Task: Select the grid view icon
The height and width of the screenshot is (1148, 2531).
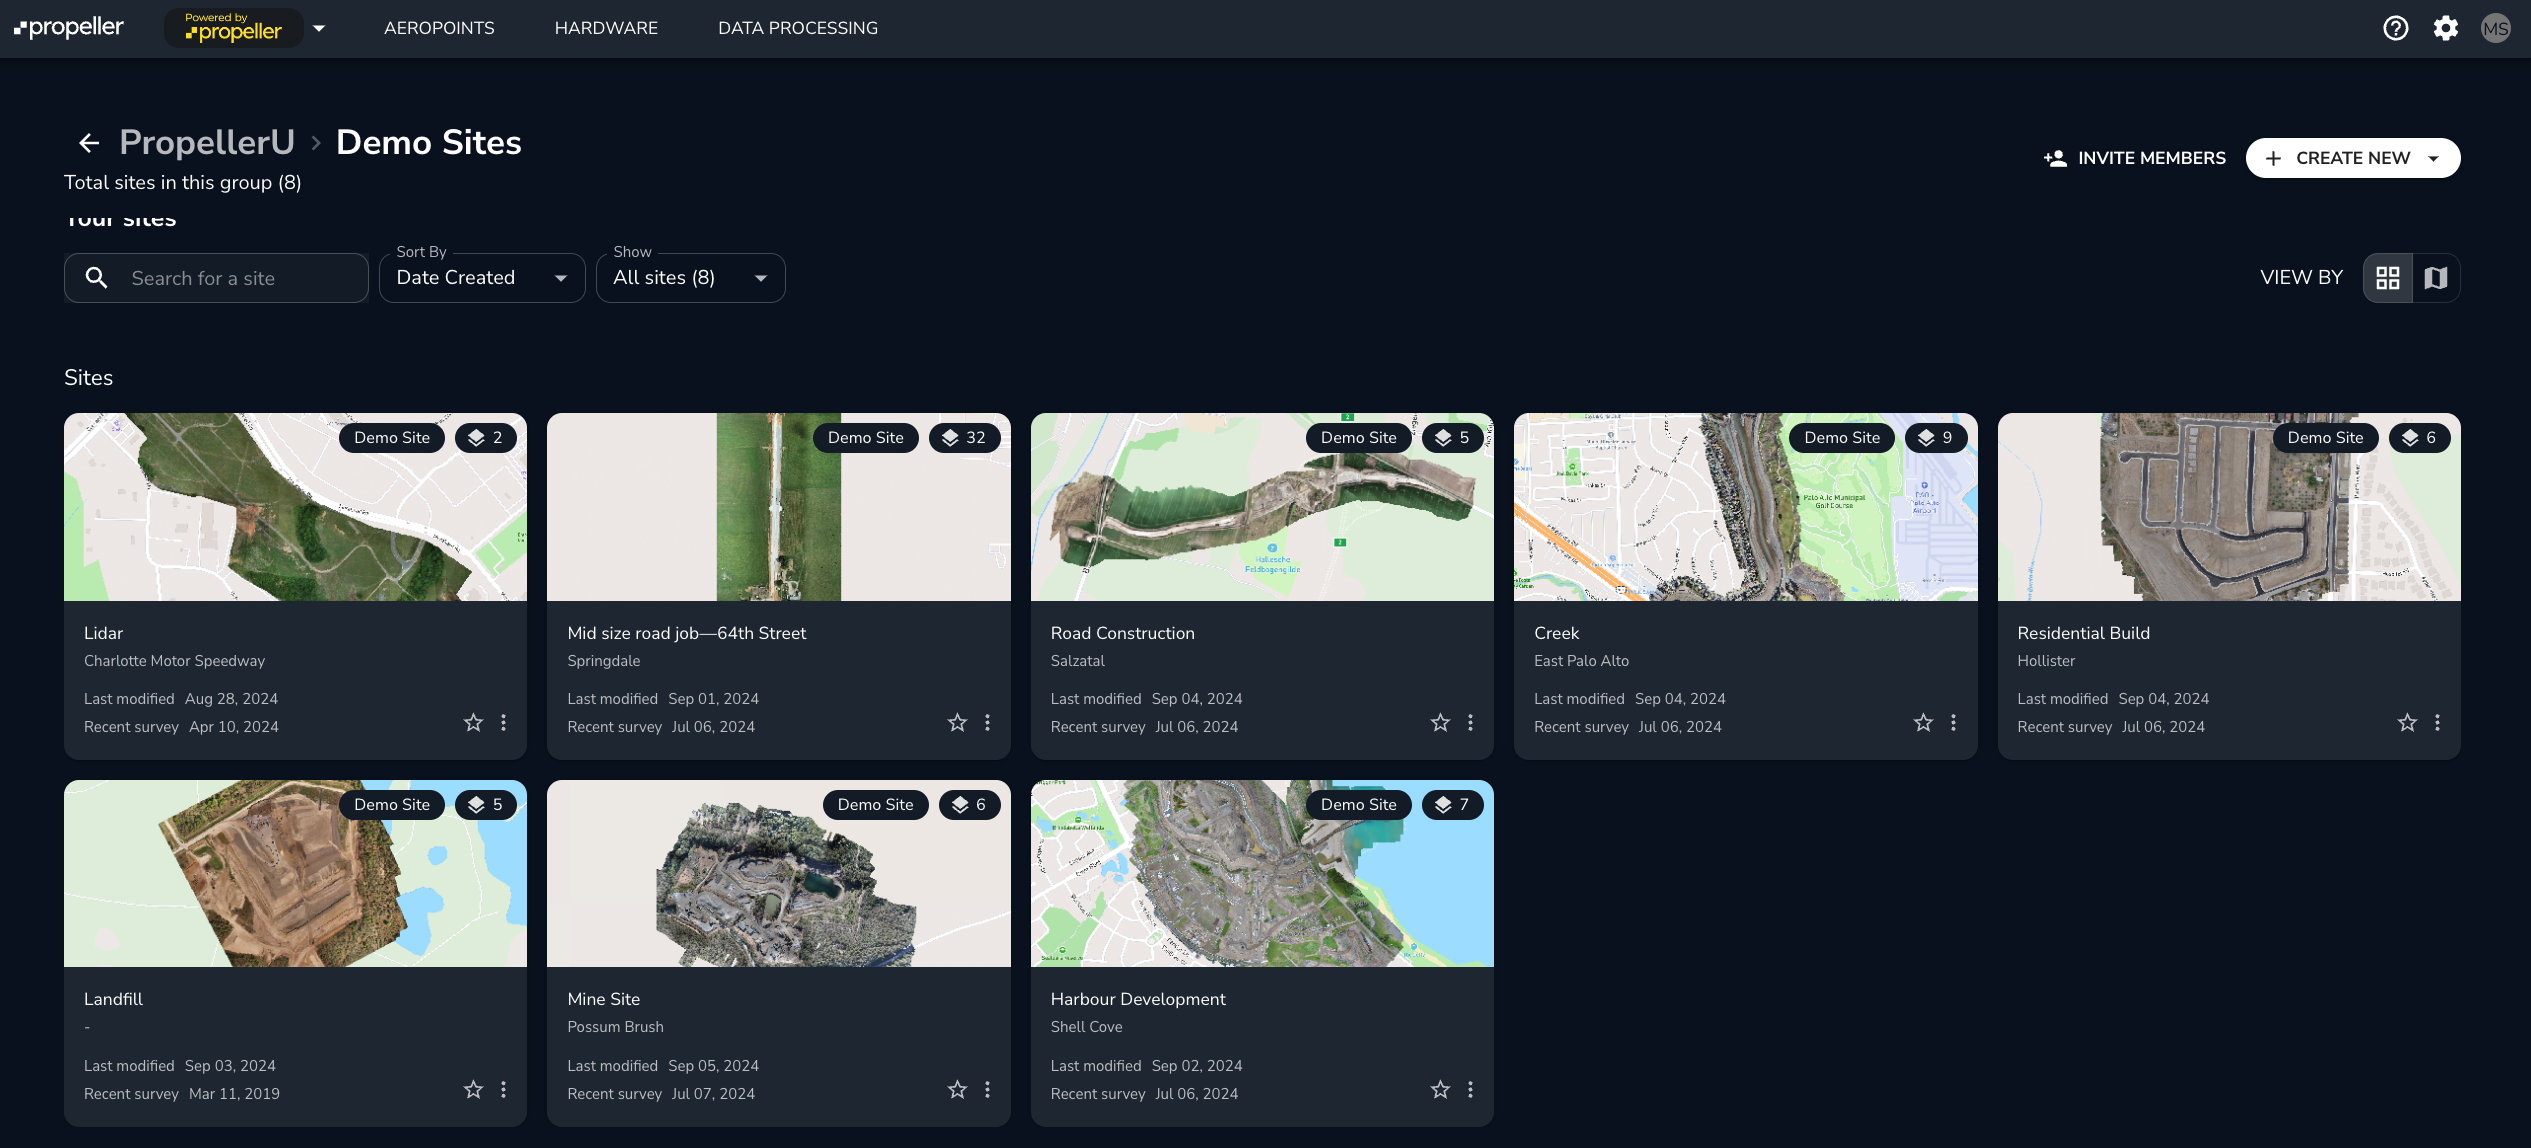Action: [x=2388, y=278]
